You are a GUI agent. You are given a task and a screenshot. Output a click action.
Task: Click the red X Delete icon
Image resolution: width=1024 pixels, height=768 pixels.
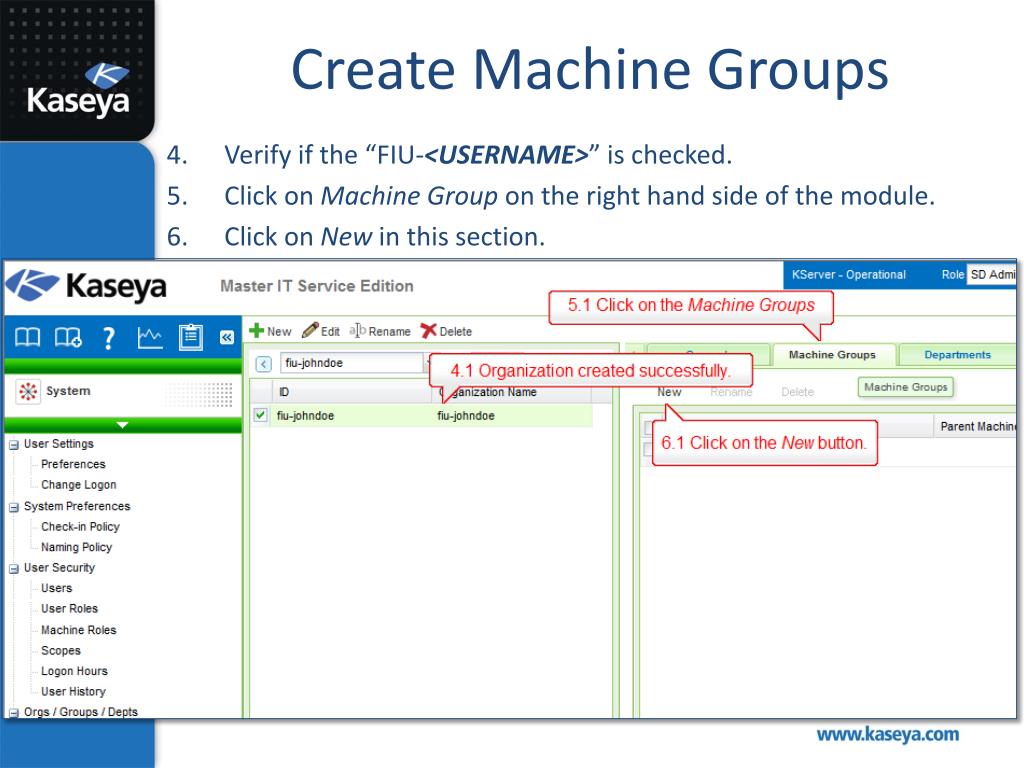pos(428,330)
